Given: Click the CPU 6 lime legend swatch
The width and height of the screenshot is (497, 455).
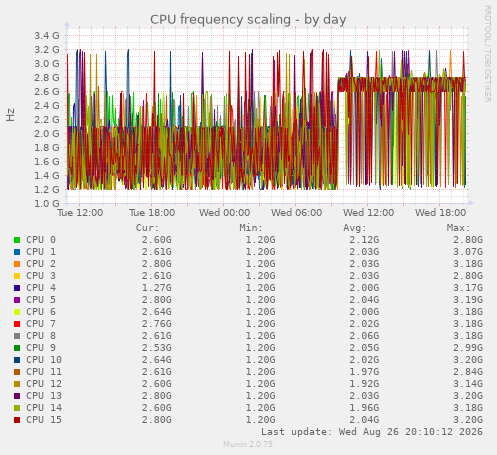Looking at the screenshot, I should click(x=17, y=312).
